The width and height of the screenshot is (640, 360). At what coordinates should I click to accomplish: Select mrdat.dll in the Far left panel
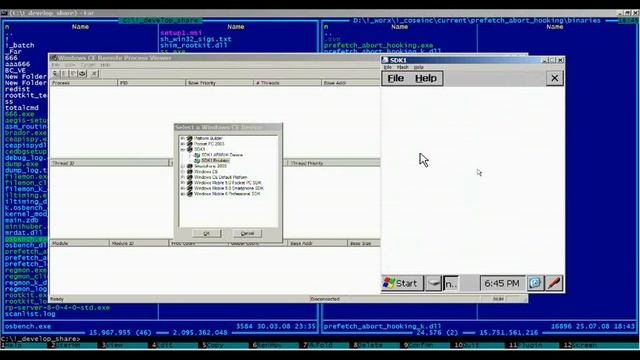click(24, 233)
